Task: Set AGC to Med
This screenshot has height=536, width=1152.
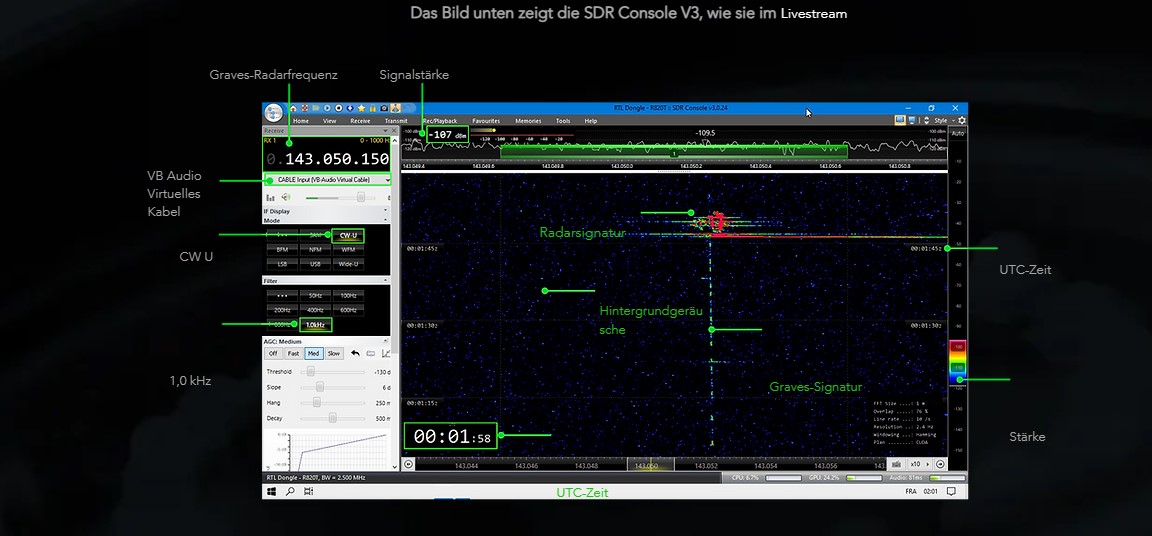Action: point(314,353)
